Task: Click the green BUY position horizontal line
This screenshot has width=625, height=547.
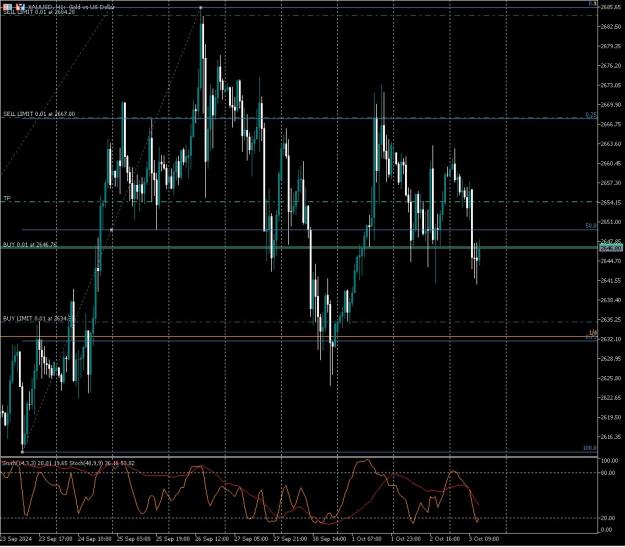Action: [x=299, y=248]
